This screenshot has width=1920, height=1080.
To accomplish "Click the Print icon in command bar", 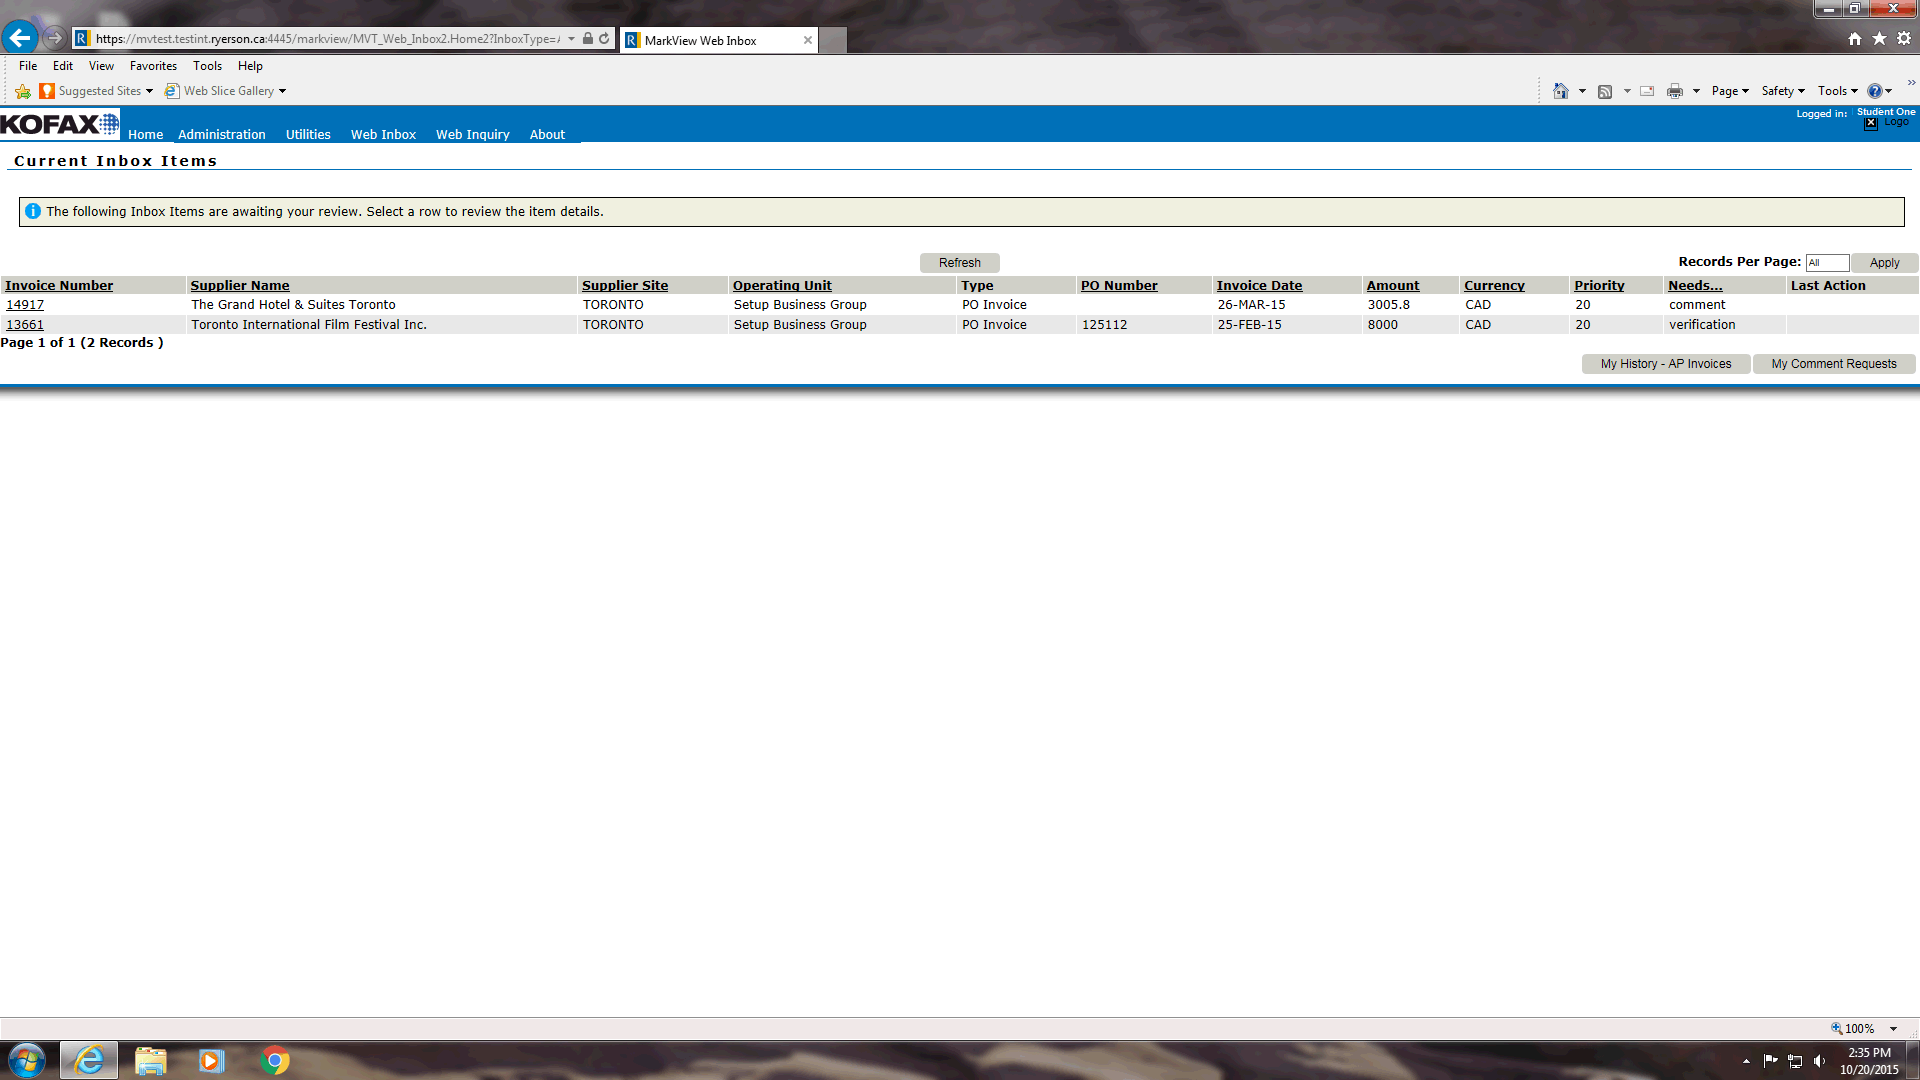I will pyautogui.click(x=1675, y=91).
